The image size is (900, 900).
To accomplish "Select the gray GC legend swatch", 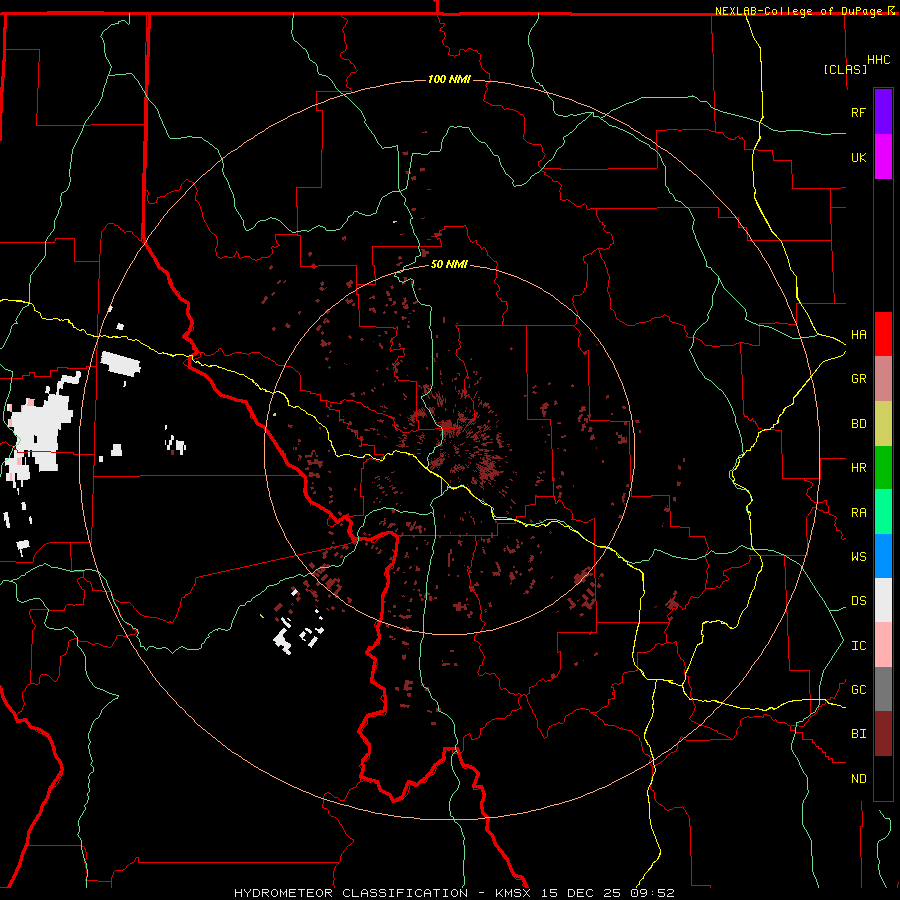I will [883, 689].
